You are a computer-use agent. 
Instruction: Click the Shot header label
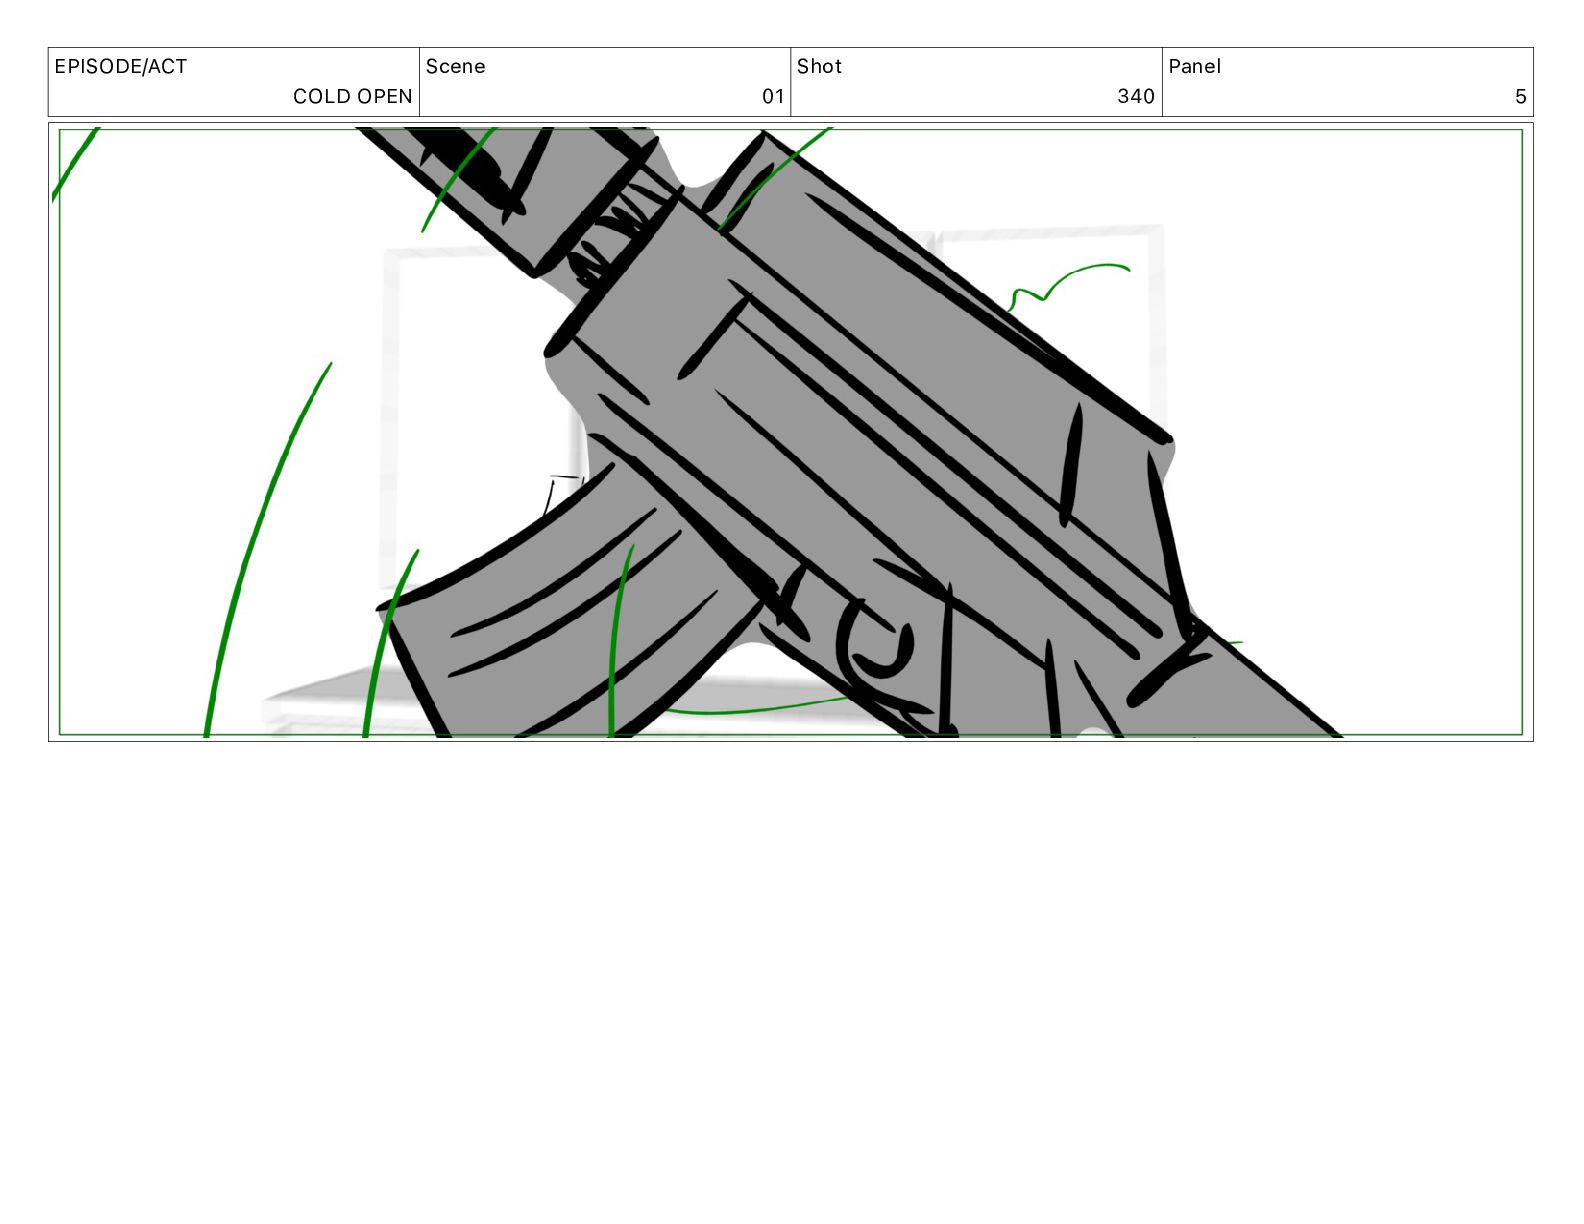coord(819,67)
